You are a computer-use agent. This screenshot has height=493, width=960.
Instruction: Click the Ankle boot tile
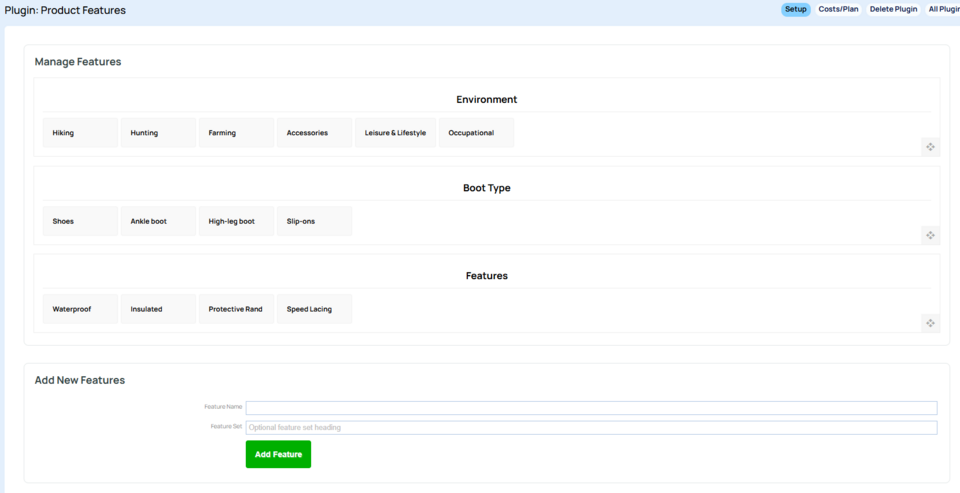(x=158, y=221)
